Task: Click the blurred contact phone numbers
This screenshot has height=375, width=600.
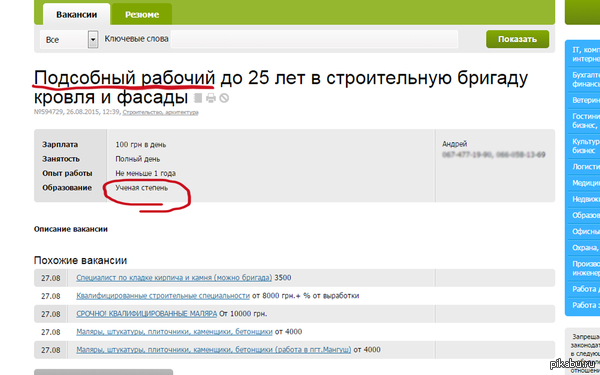Action: point(494,155)
